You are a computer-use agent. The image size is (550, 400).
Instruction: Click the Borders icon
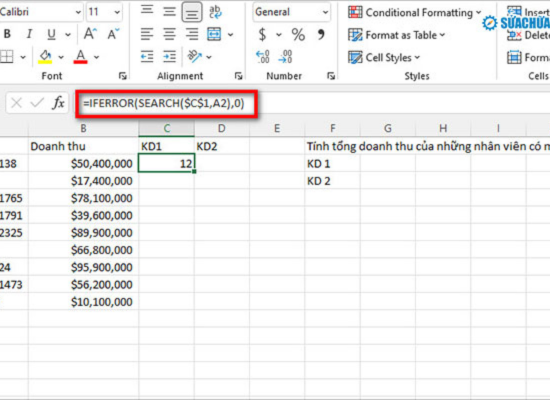pos(7,56)
